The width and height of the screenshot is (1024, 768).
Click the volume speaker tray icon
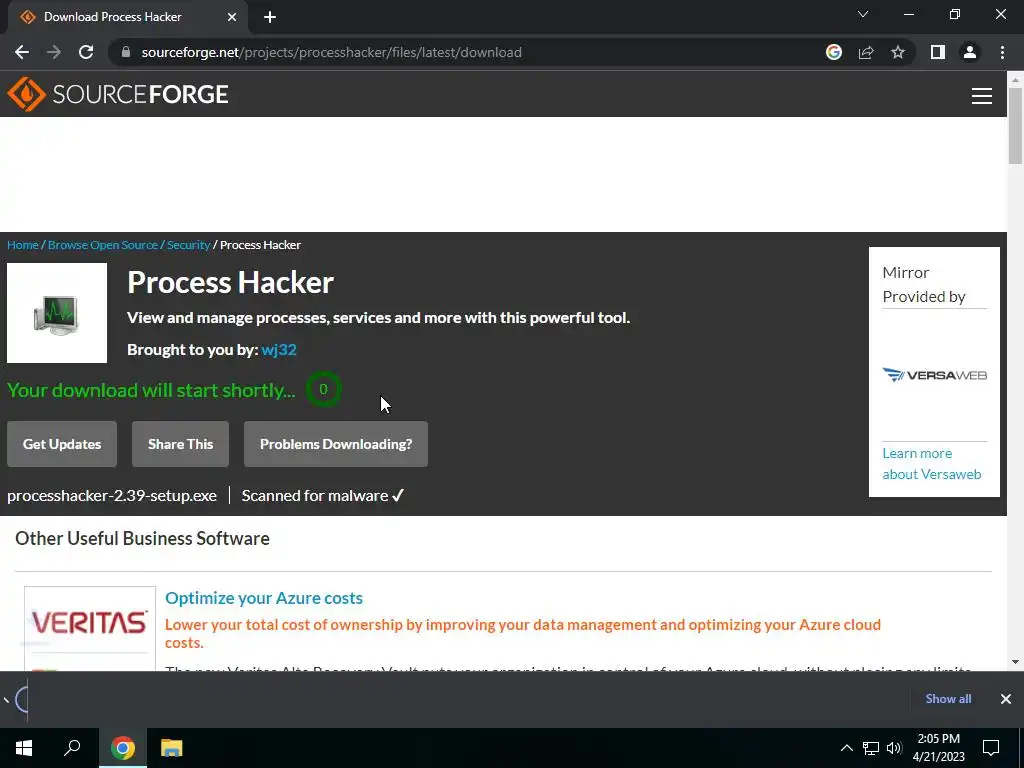tap(894, 748)
